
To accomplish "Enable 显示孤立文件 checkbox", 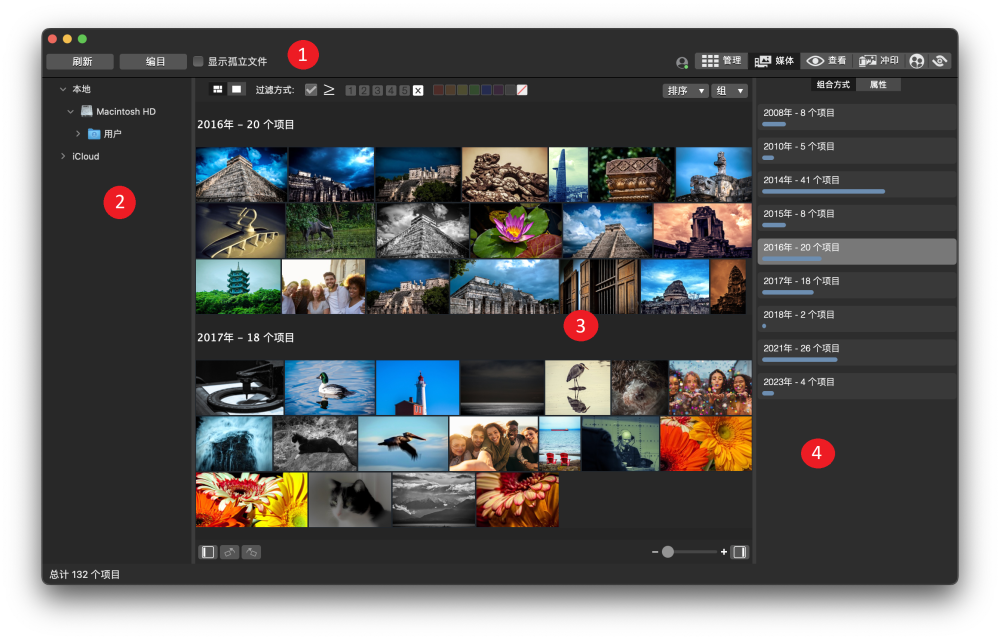I will pyautogui.click(x=198, y=61).
